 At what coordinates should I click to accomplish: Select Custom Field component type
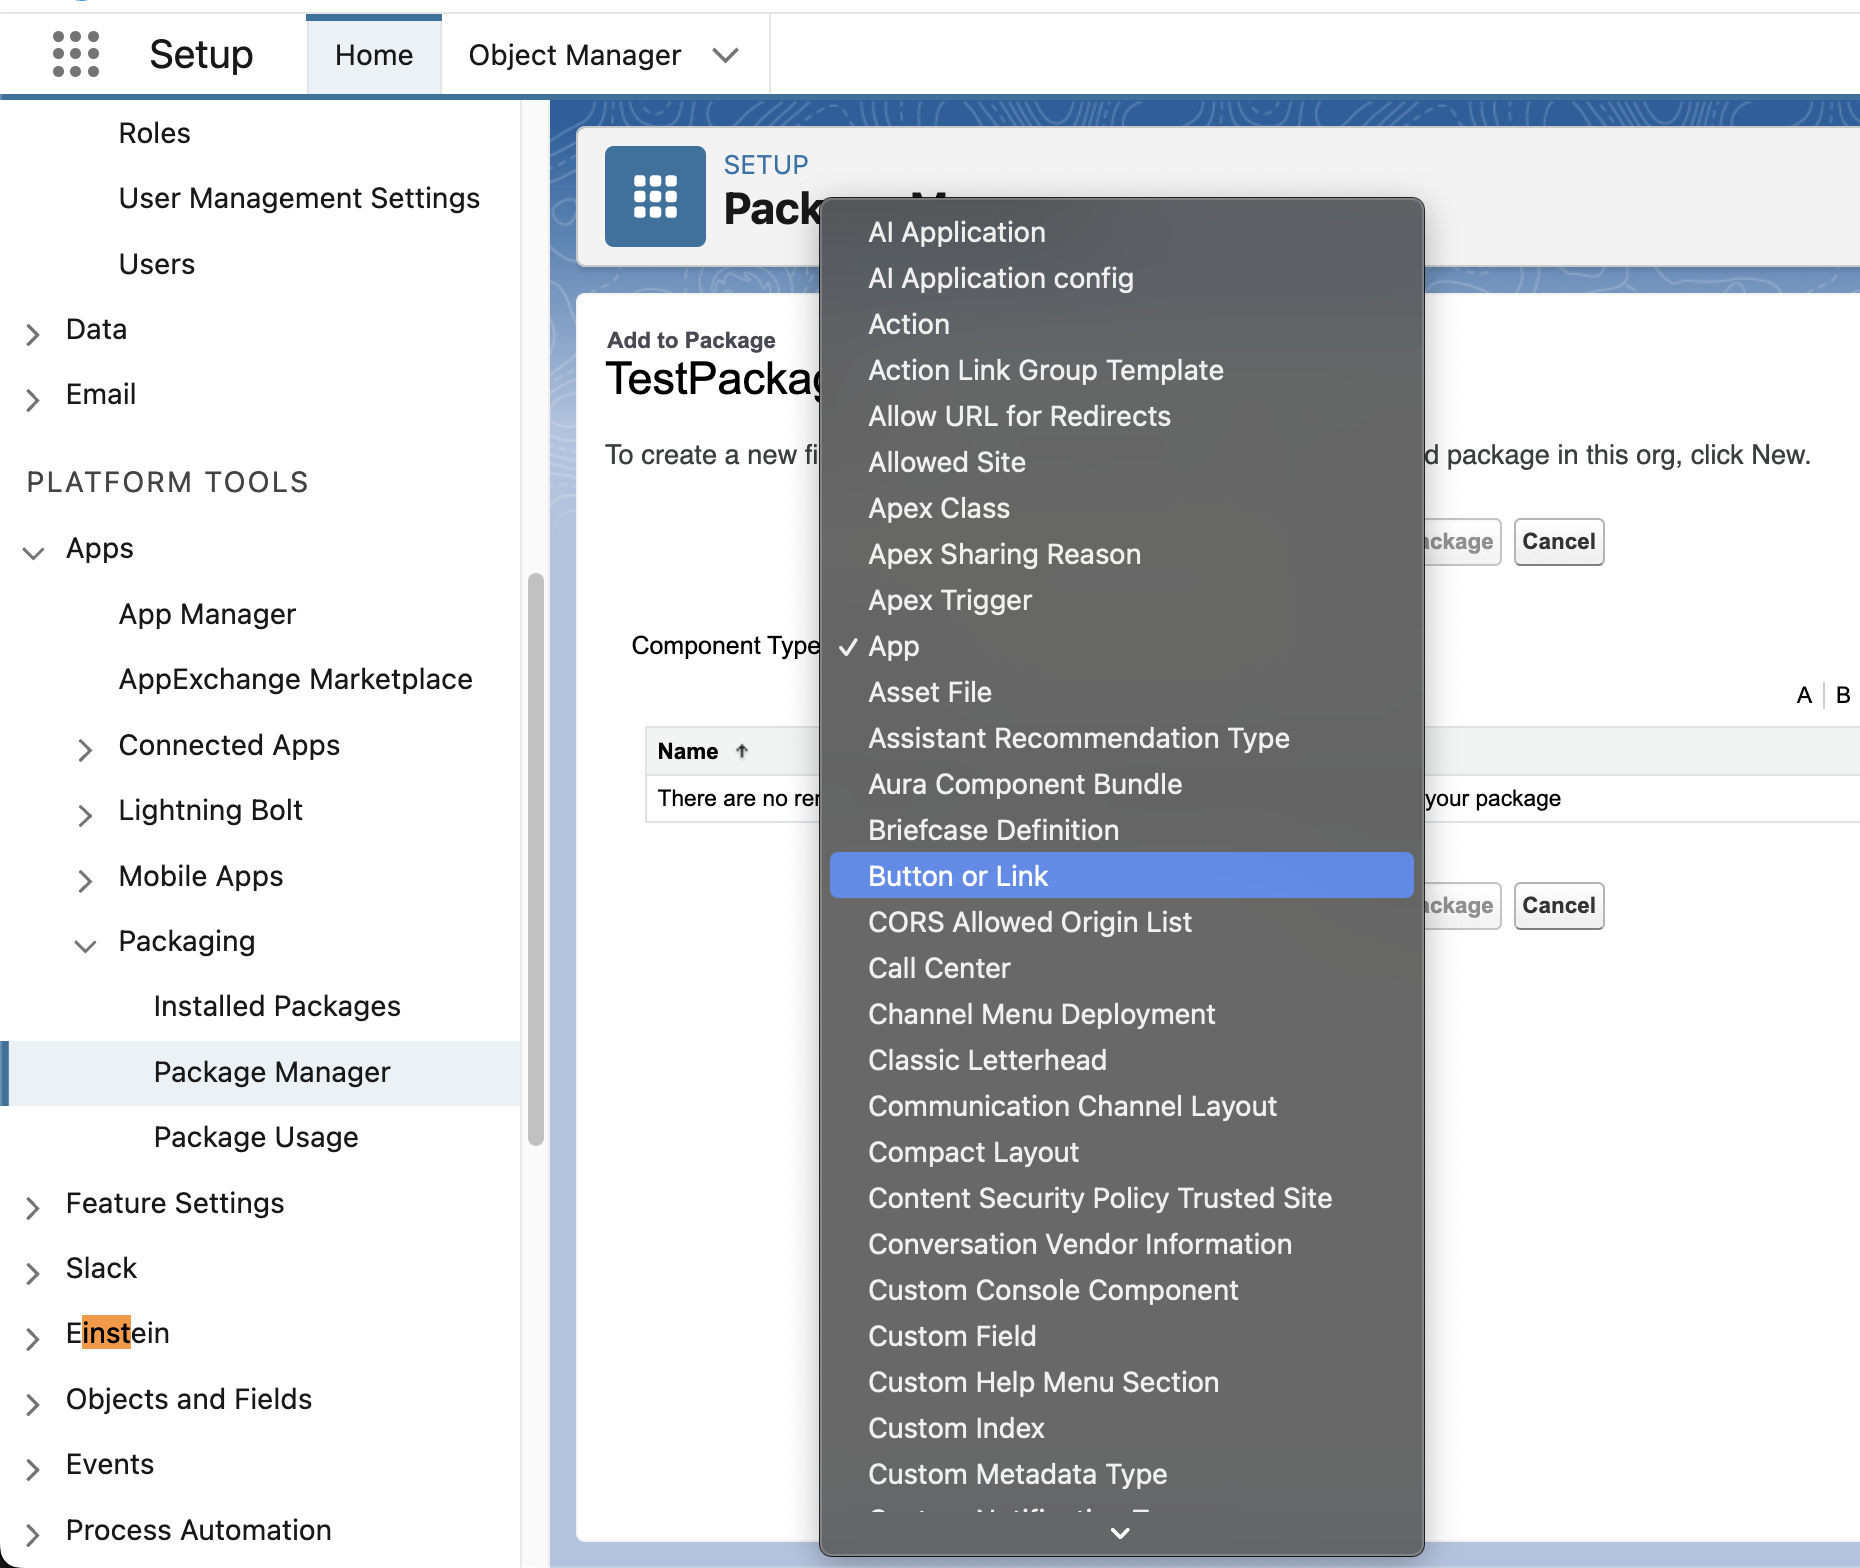coord(1122,1336)
